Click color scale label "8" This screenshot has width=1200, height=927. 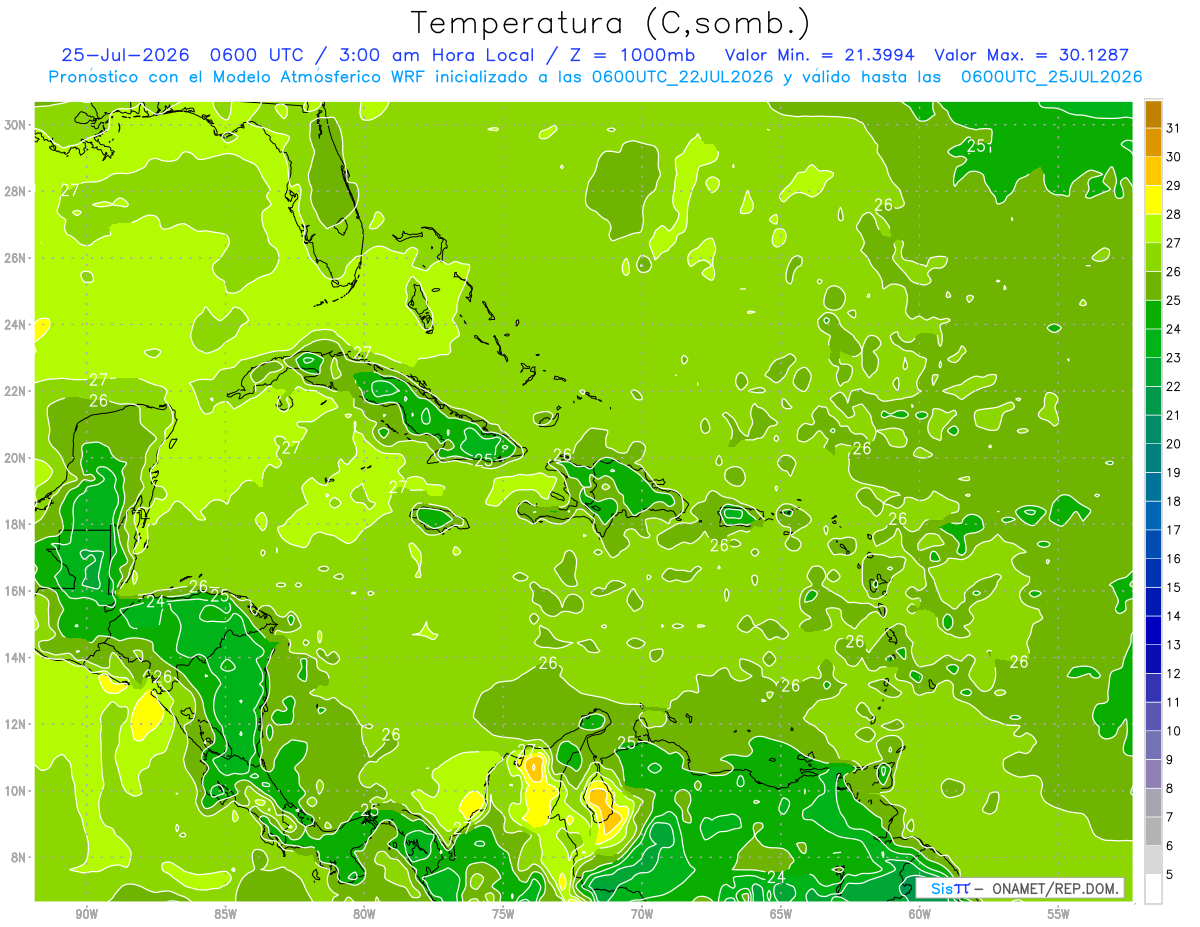pos(1170,788)
